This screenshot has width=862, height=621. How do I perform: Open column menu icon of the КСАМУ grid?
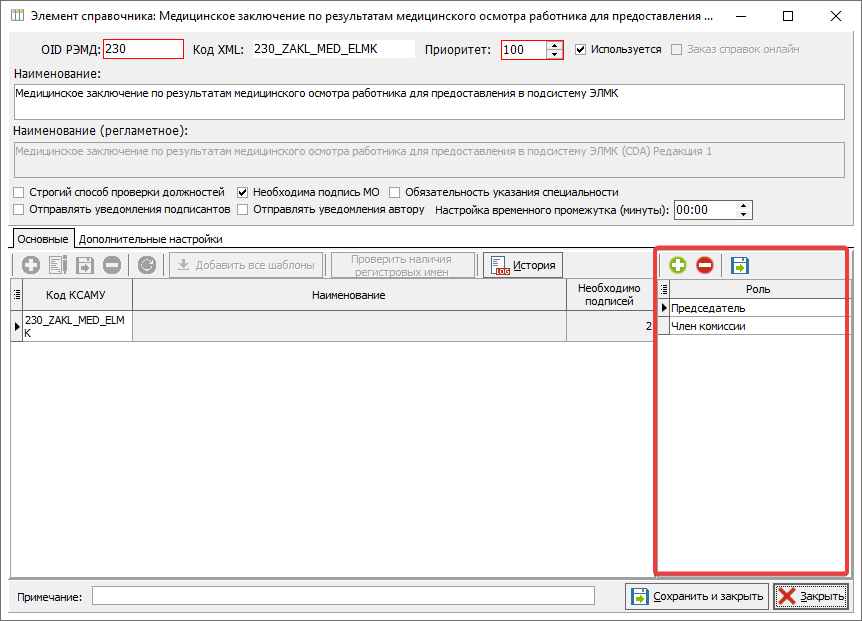pyautogui.click(x=17, y=295)
